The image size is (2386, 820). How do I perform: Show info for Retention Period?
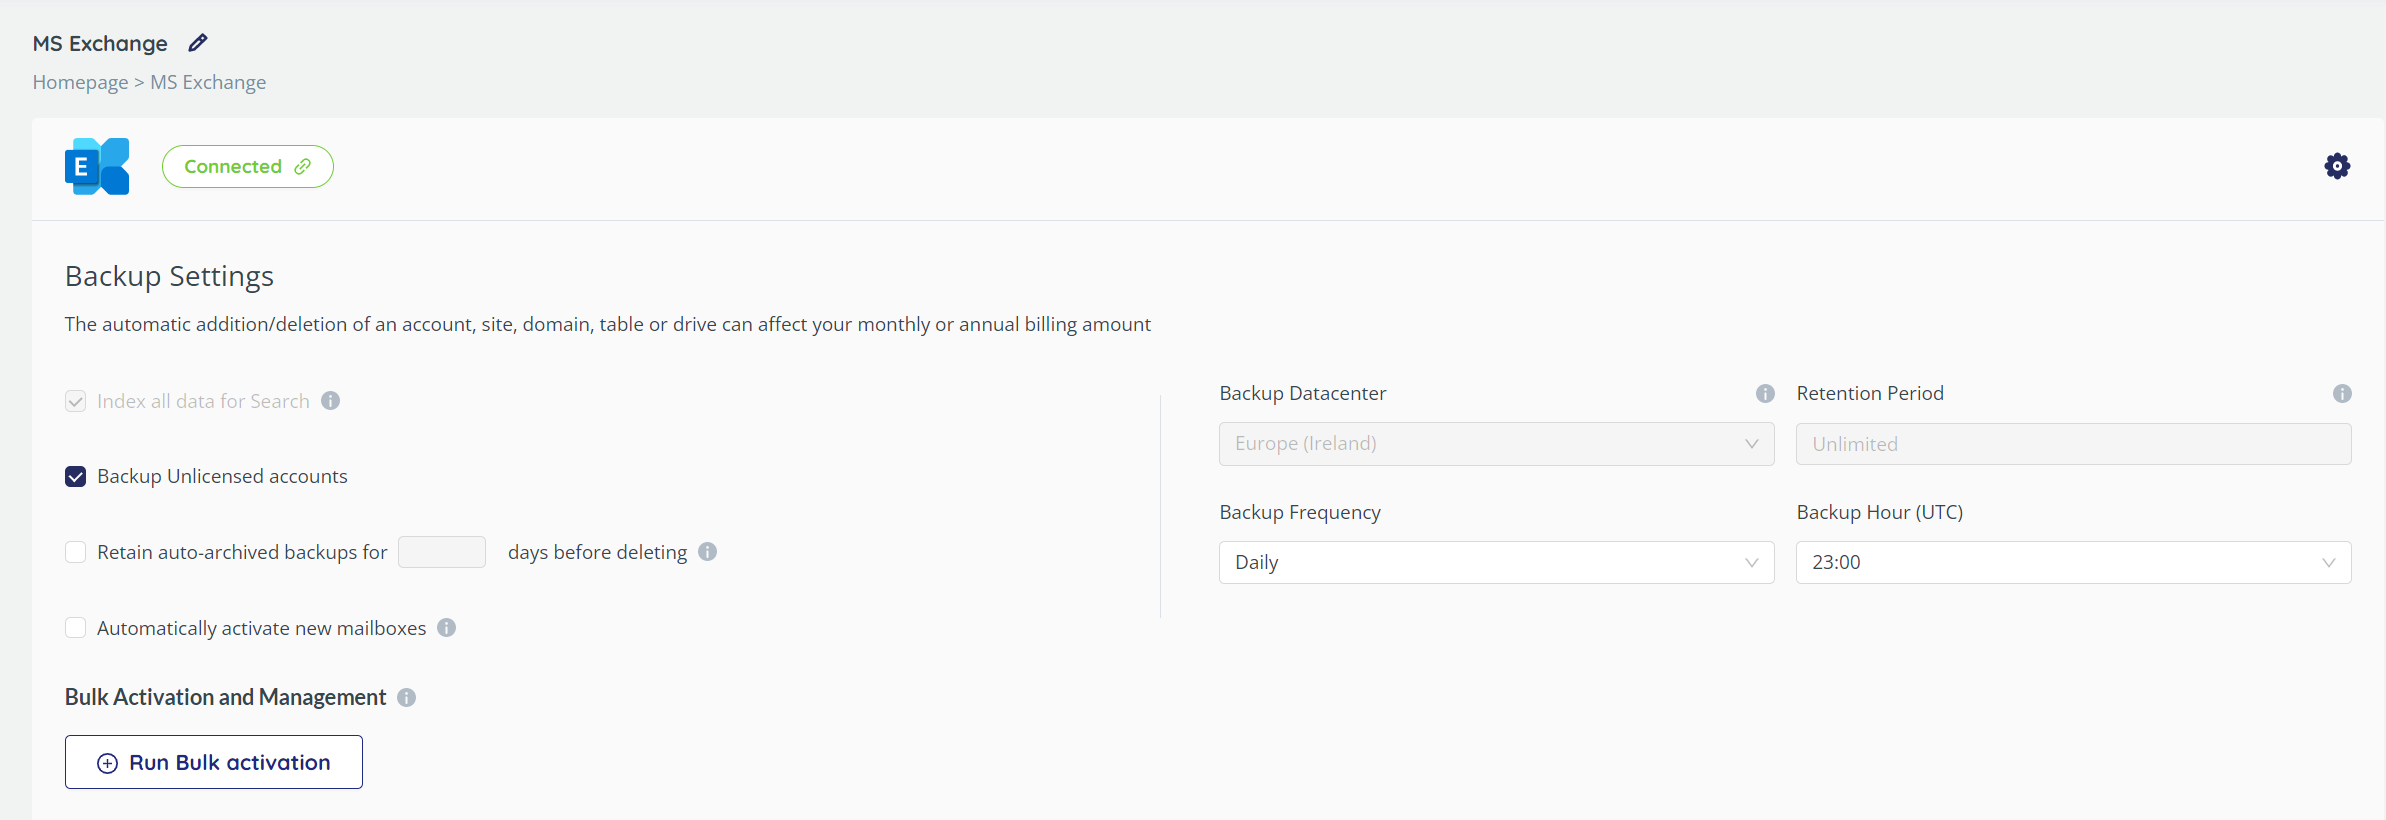[x=2342, y=394]
